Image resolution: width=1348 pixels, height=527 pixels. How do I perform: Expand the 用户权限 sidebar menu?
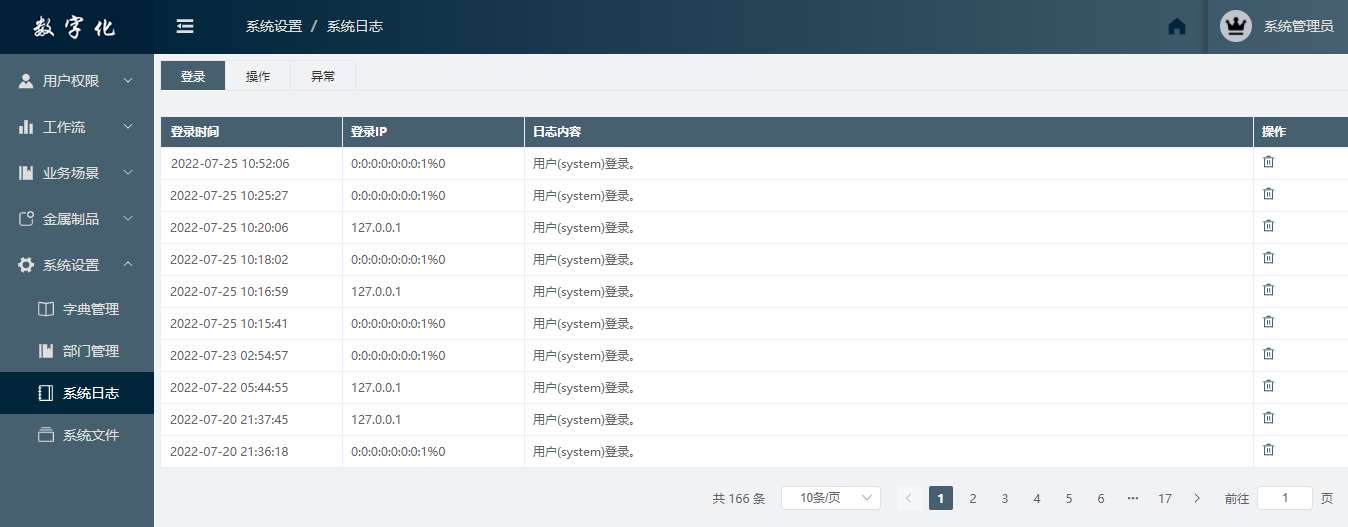pos(77,81)
